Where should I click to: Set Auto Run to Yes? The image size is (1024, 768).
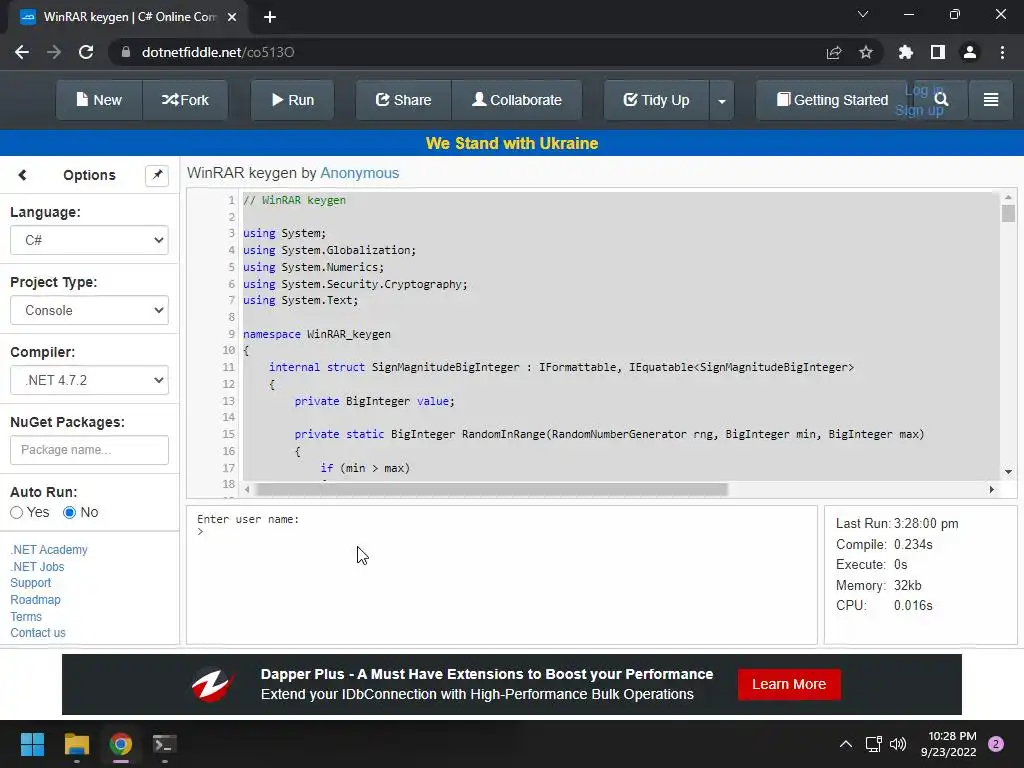tap(17, 513)
